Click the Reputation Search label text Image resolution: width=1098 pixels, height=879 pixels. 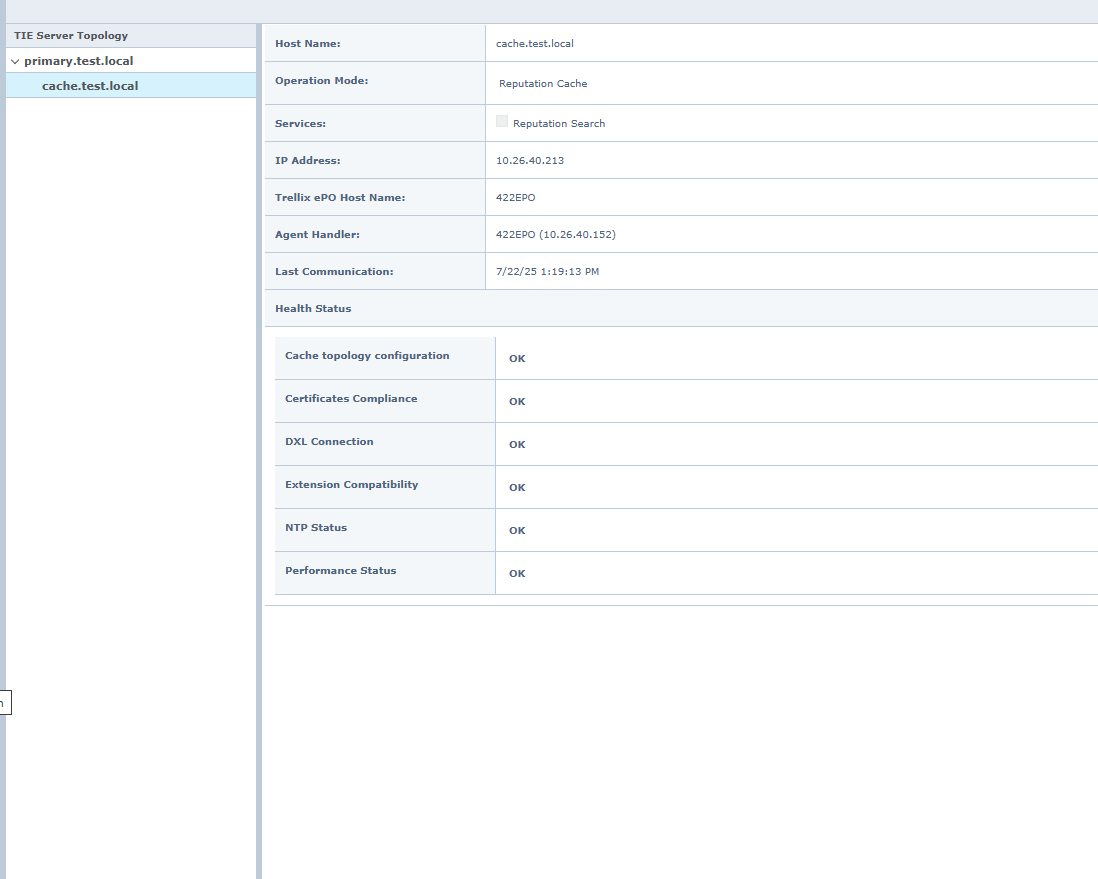[559, 124]
